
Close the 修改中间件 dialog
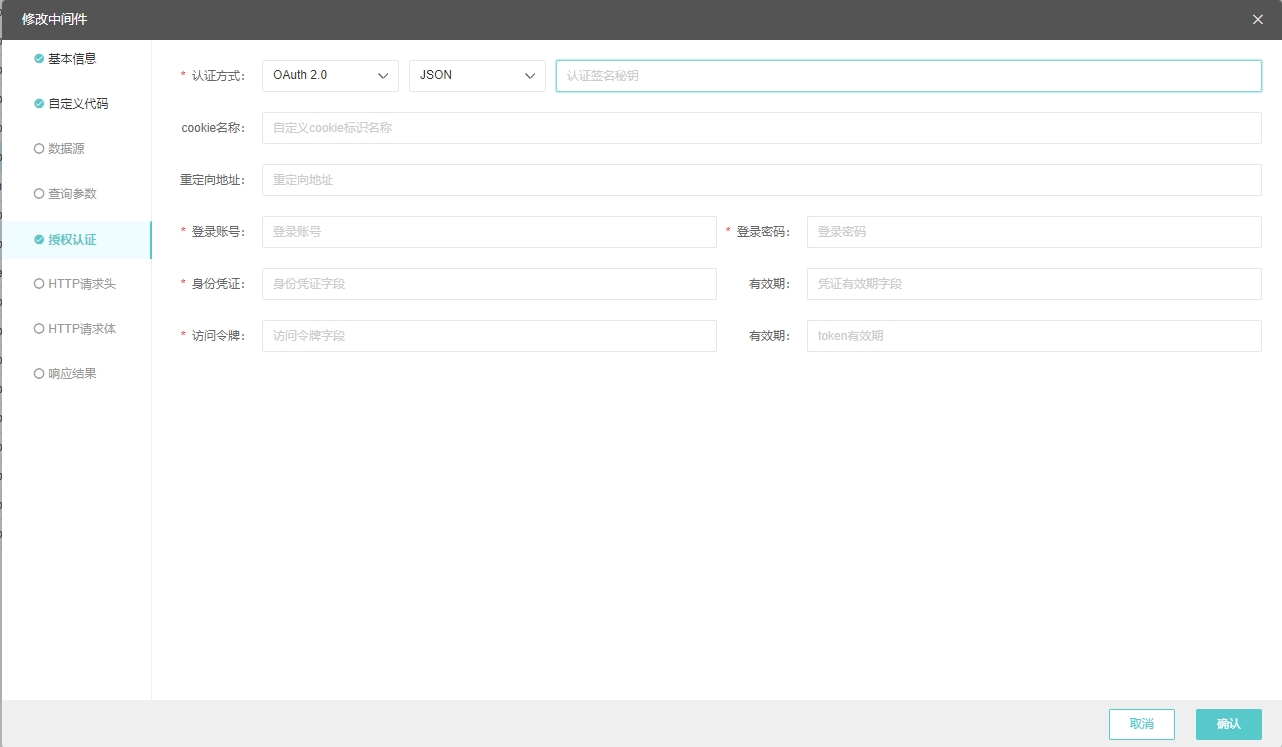click(1258, 19)
